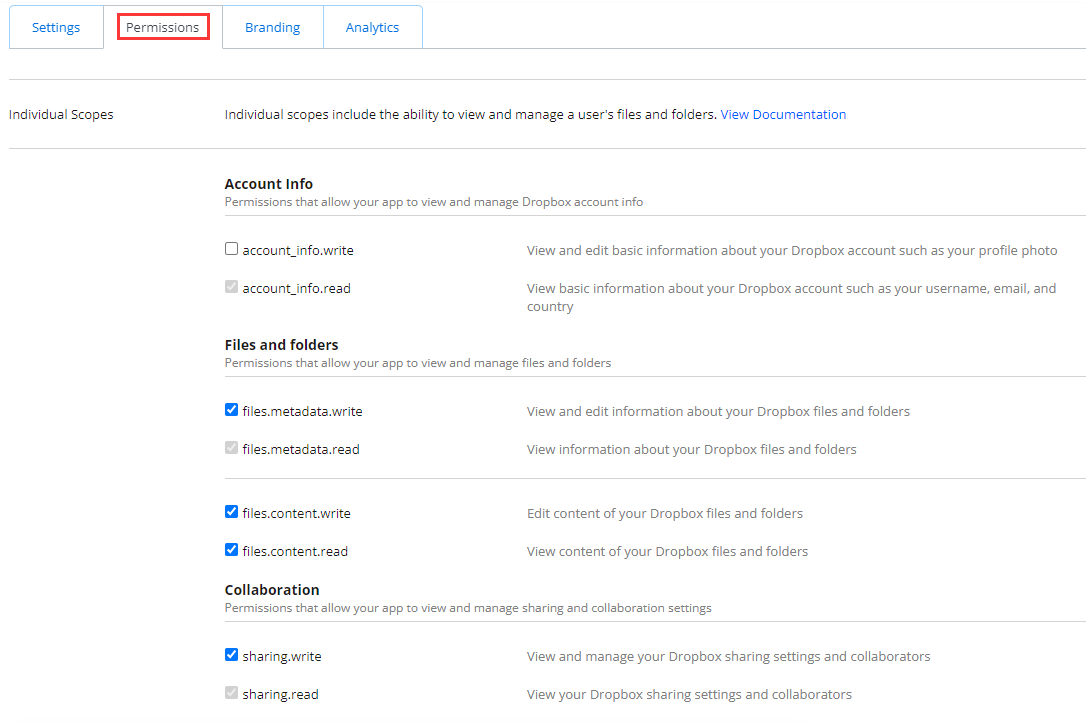Open the Analytics tab

click(x=372, y=27)
